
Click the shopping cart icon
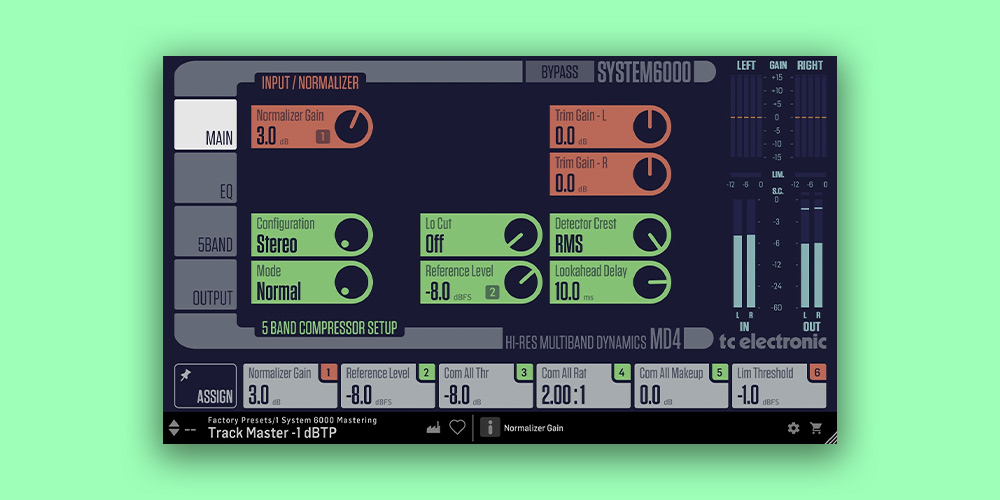coord(816,428)
